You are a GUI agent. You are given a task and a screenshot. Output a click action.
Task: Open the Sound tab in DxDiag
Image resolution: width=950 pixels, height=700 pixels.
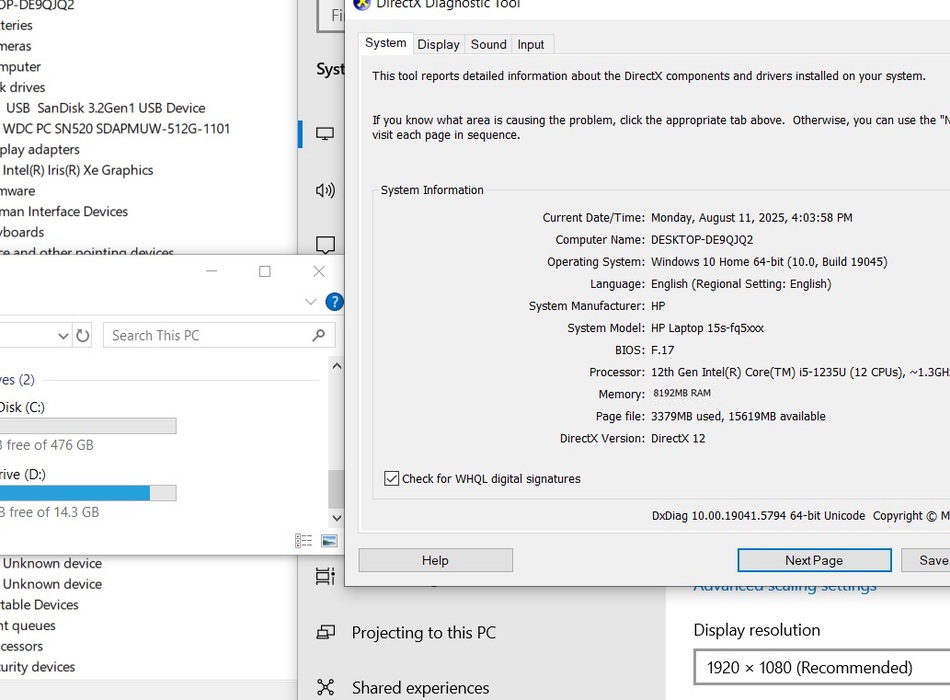(488, 44)
